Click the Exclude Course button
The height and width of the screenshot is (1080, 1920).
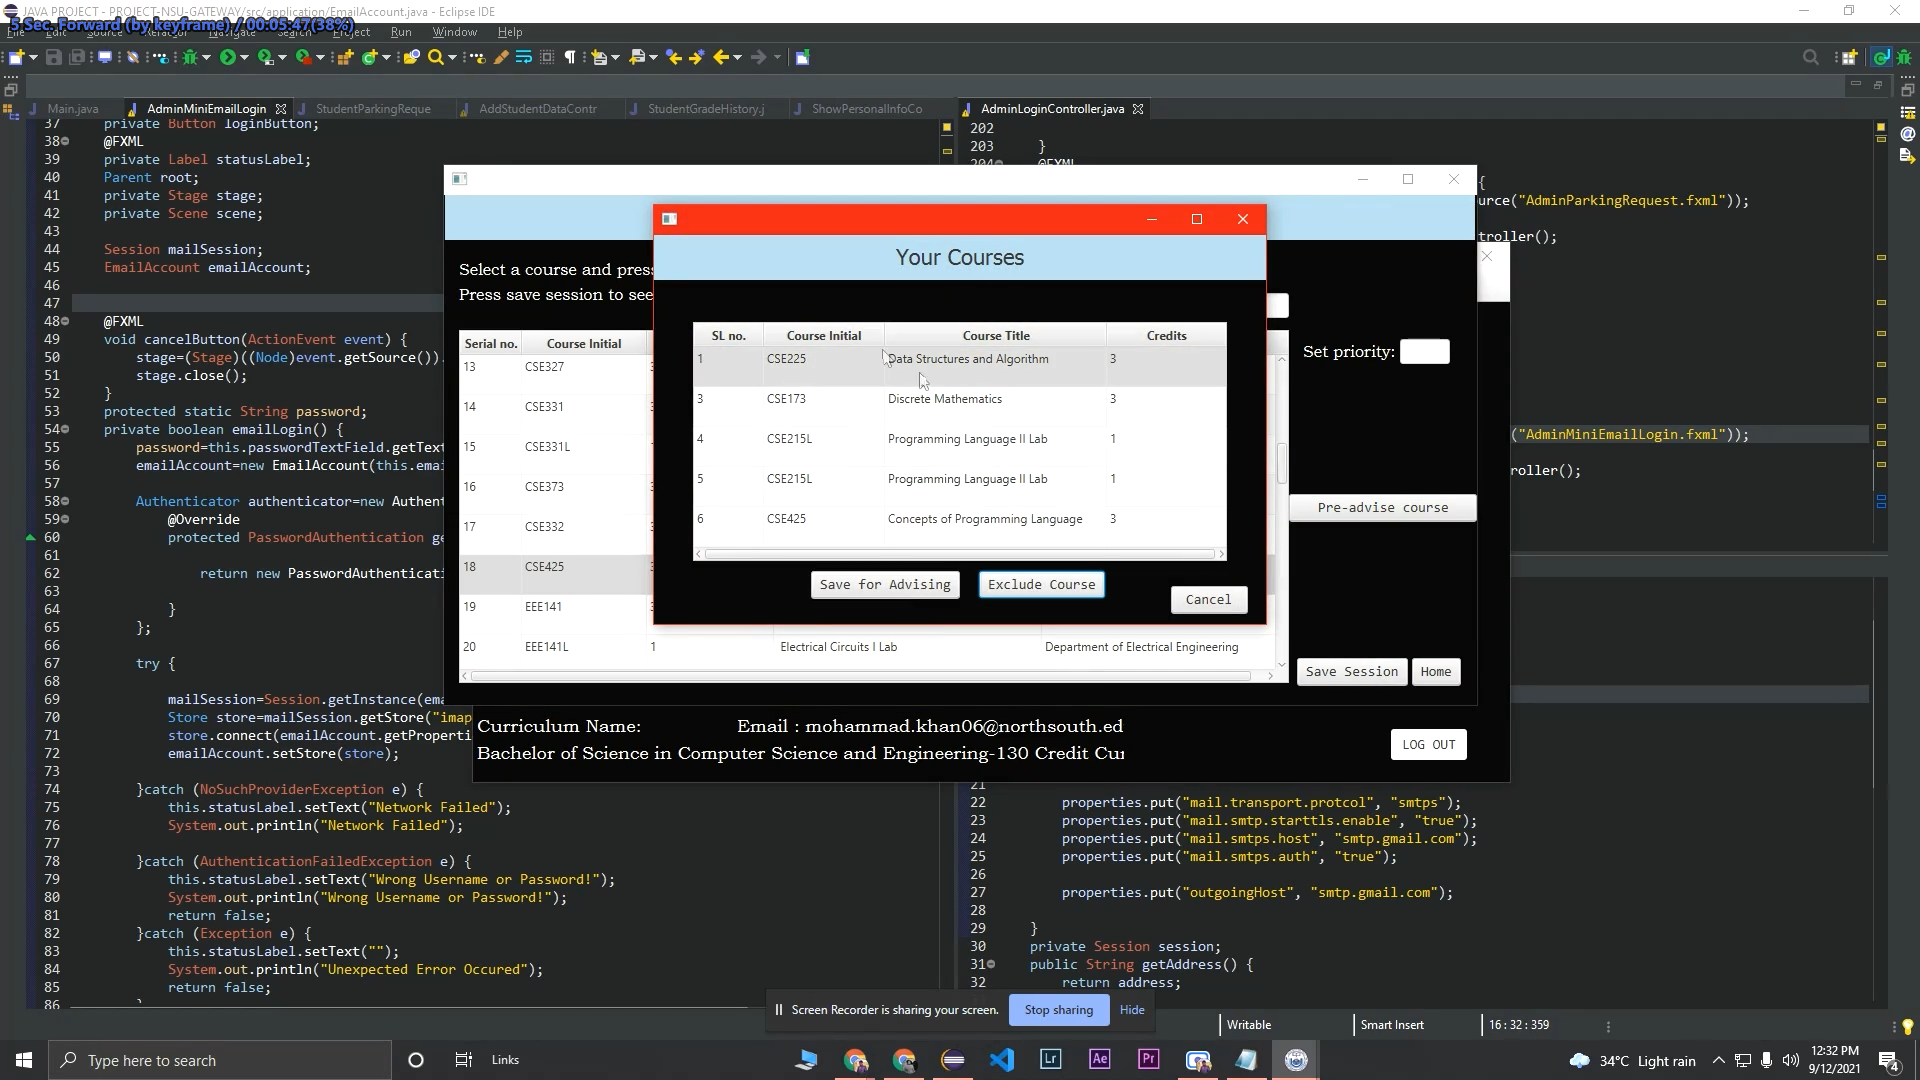[x=1041, y=585]
